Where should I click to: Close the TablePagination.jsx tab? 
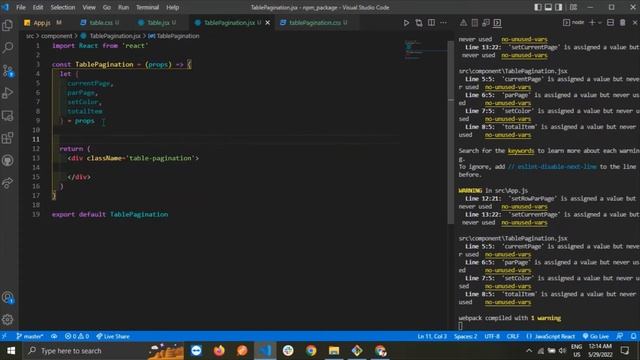(268, 23)
